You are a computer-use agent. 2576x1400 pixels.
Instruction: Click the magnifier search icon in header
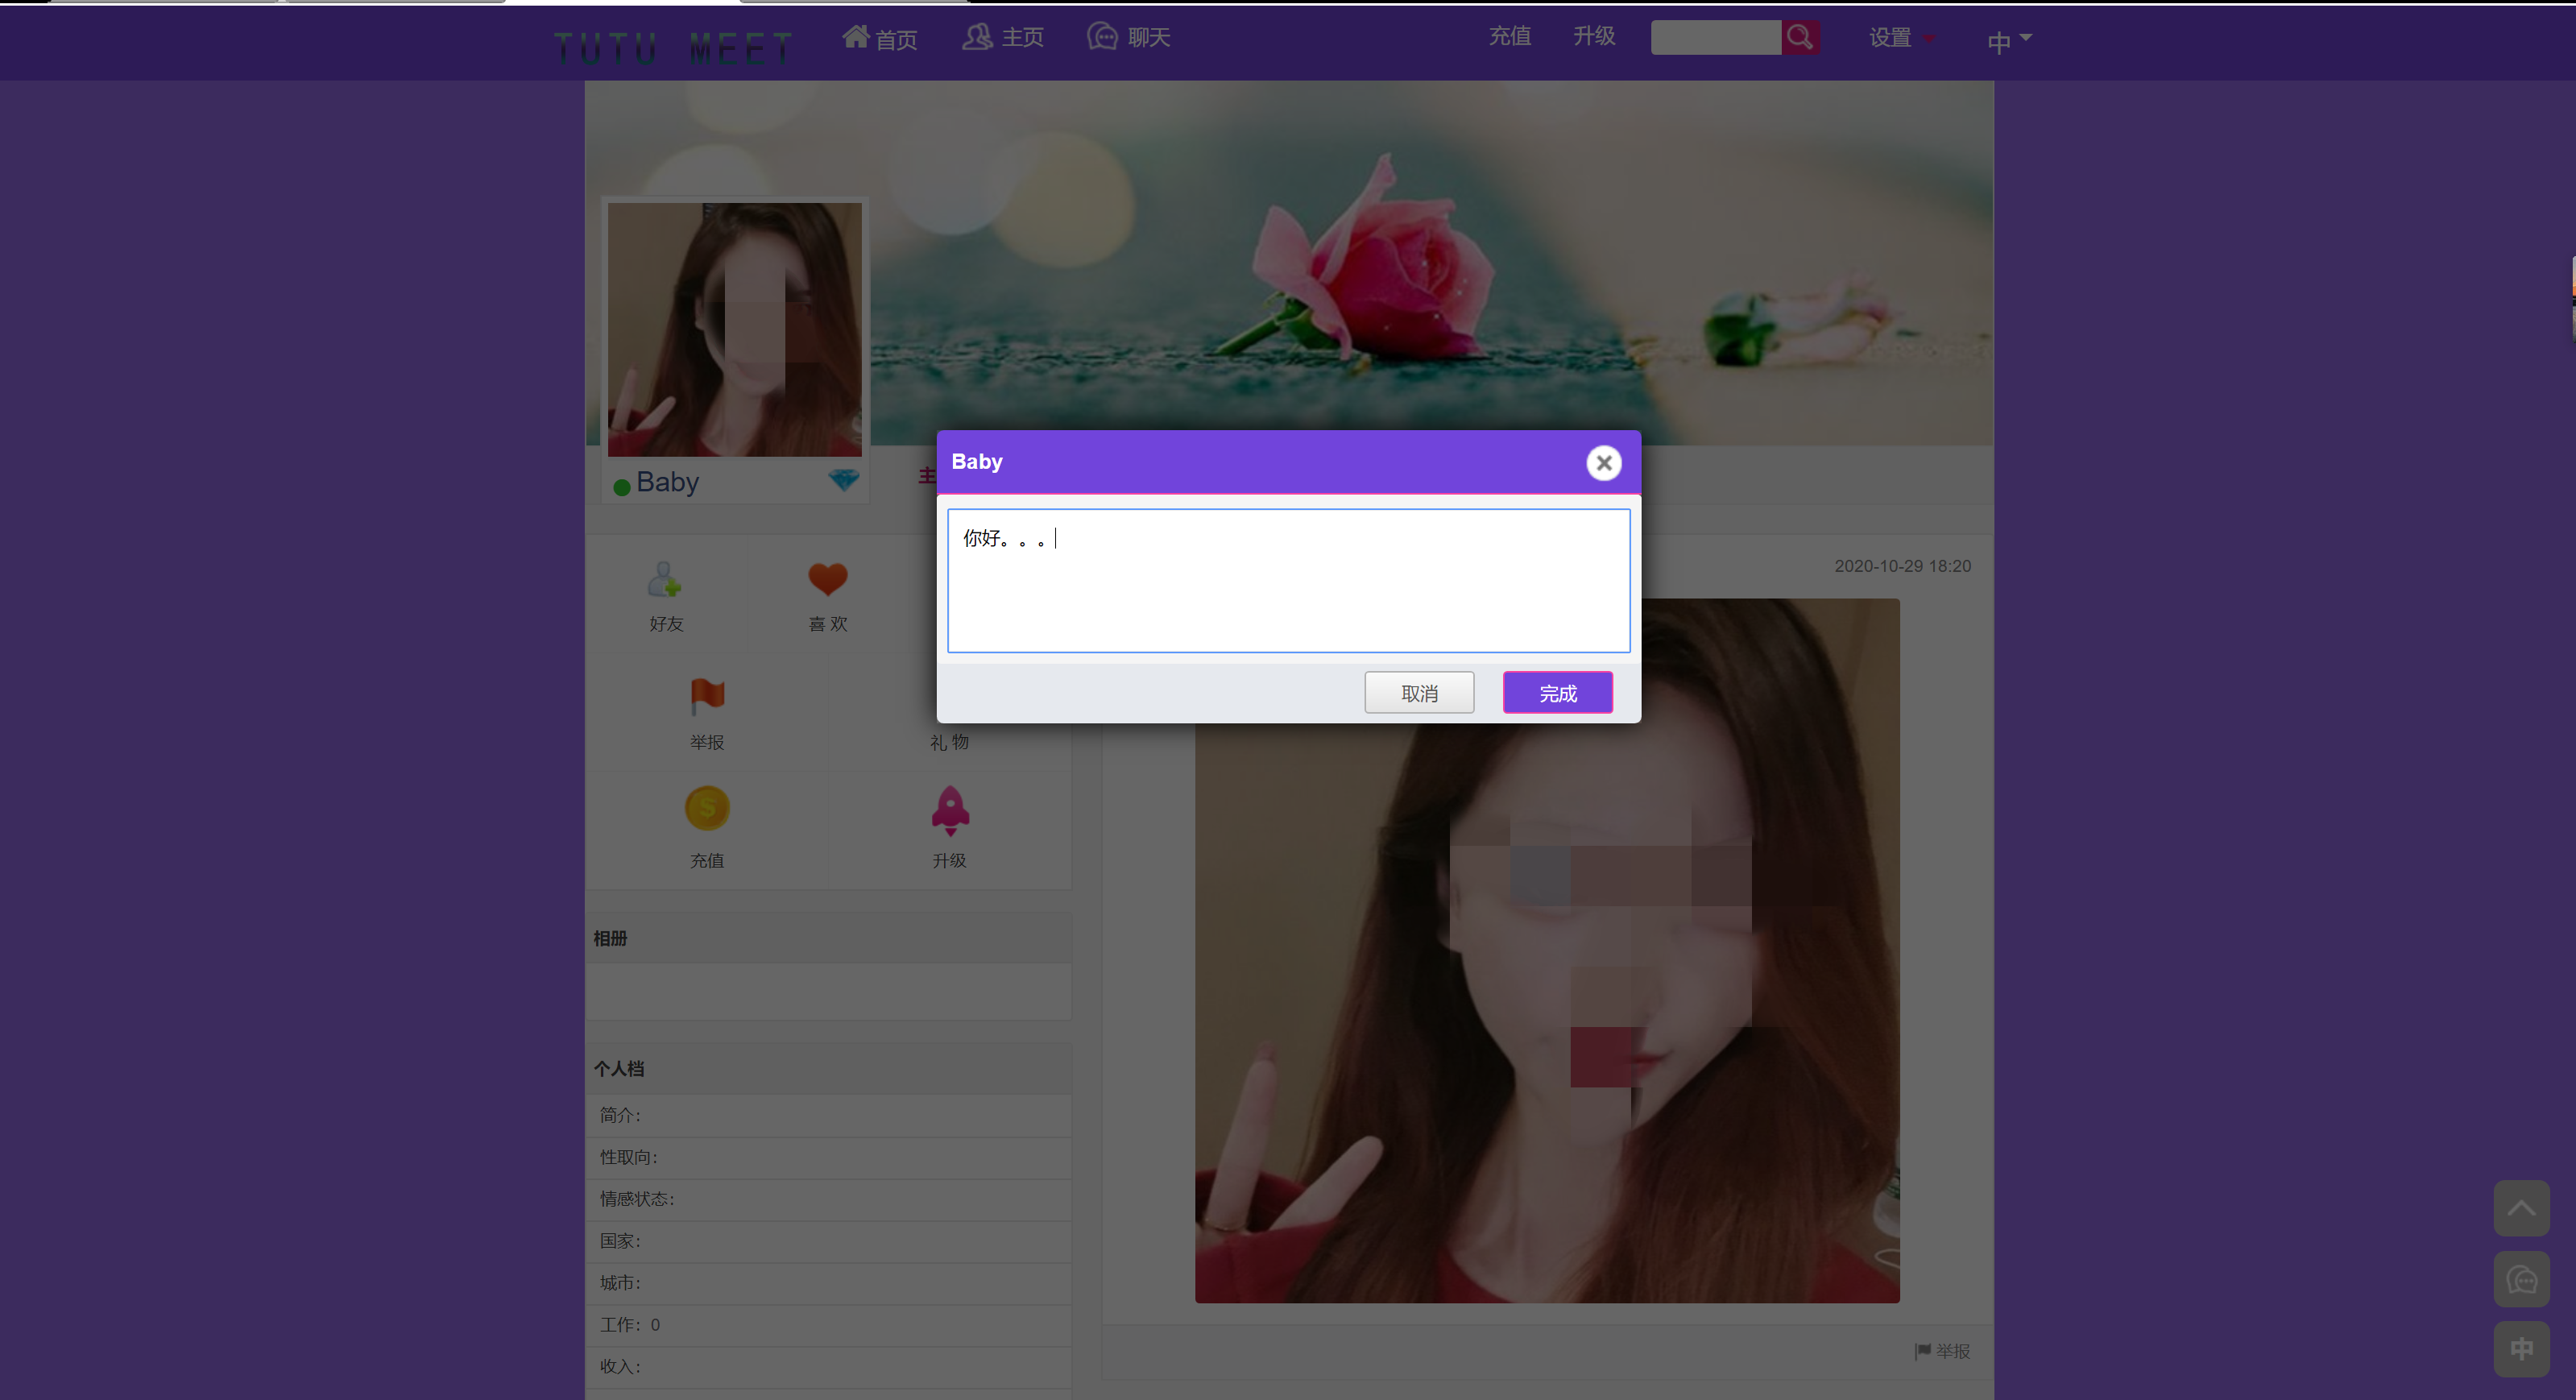click(1799, 38)
